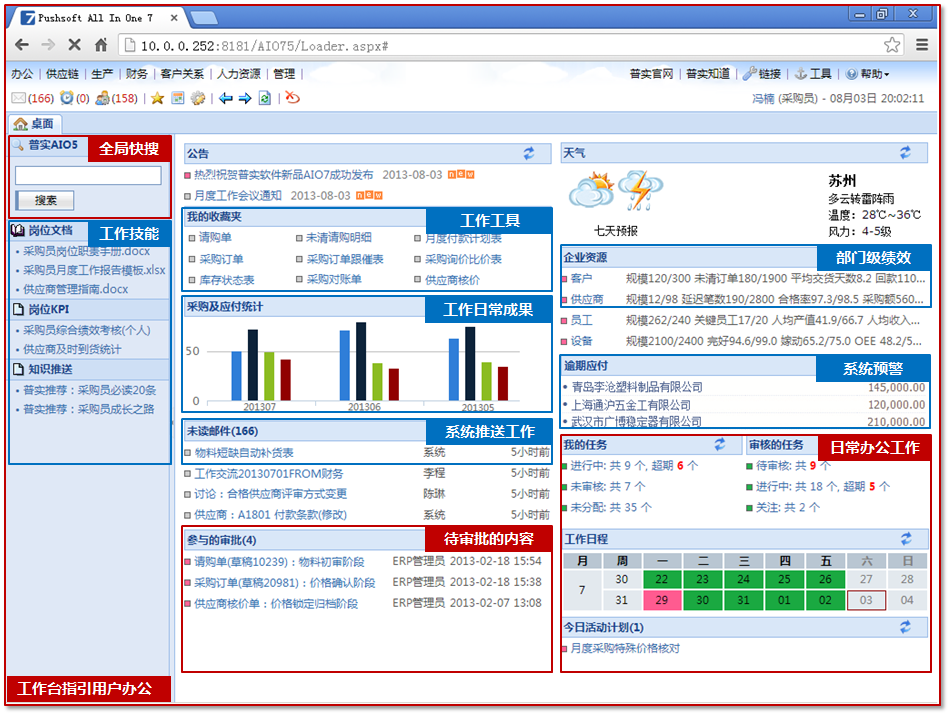Screen dimensions: 951x716
Task: Open a new browser tab
Action: pos(204,18)
